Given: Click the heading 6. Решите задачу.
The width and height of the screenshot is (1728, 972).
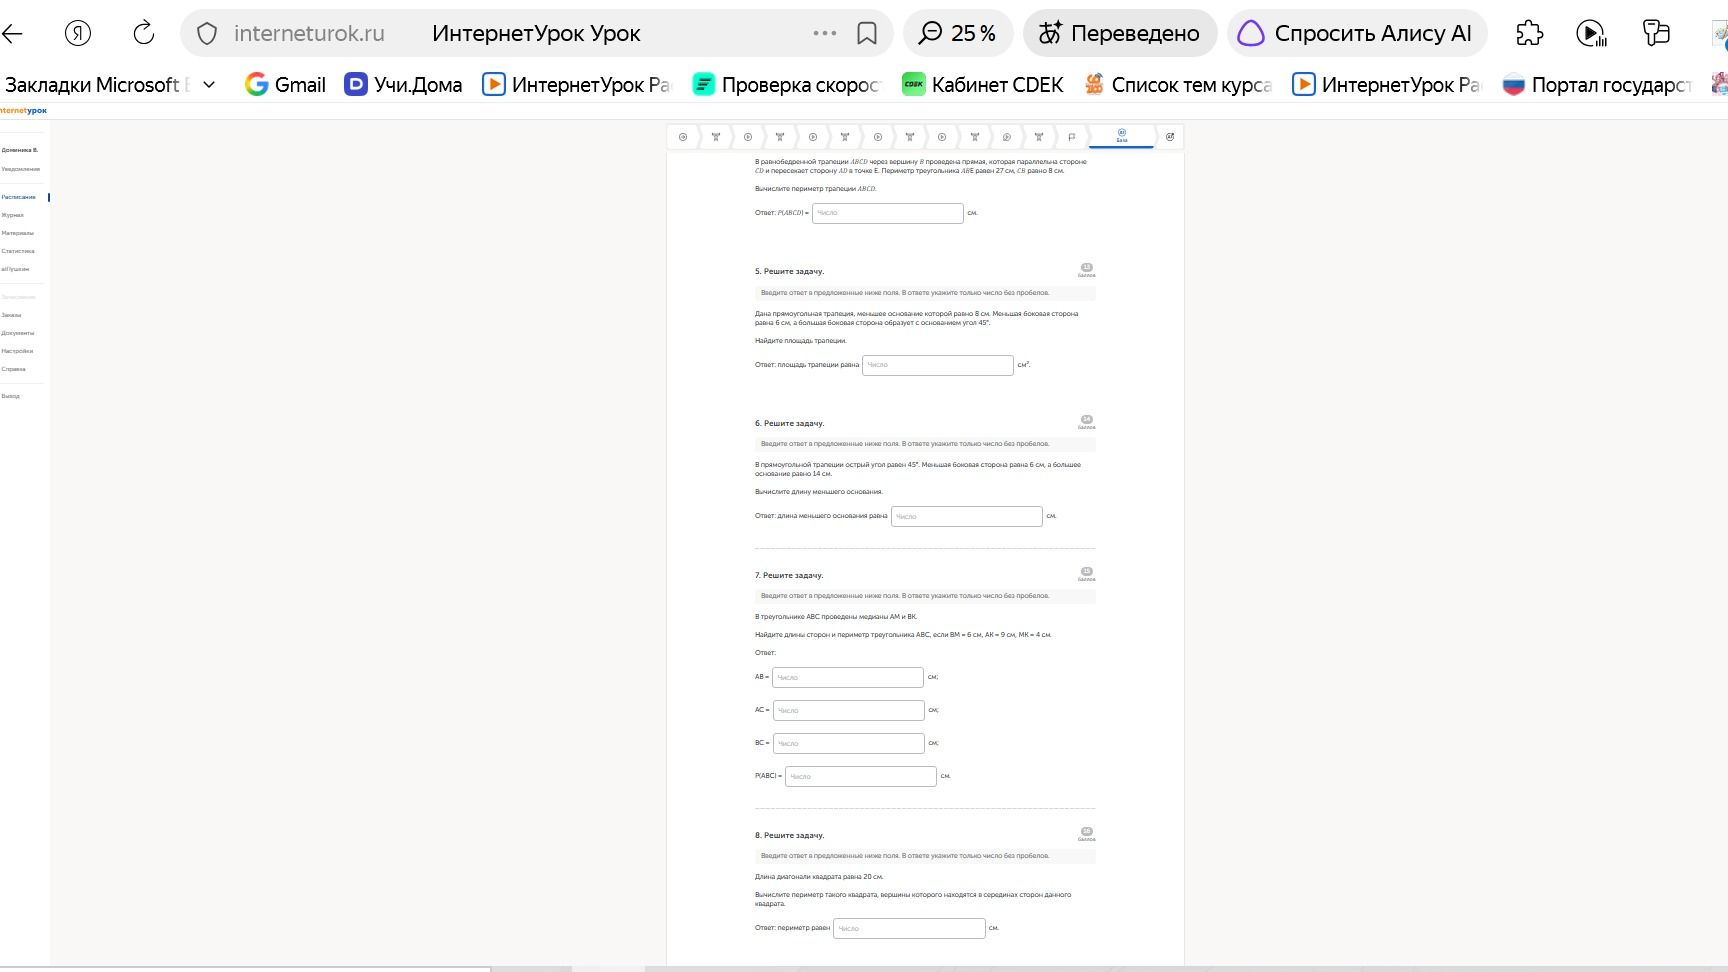Looking at the screenshot, I should click(x=789, y=423).
